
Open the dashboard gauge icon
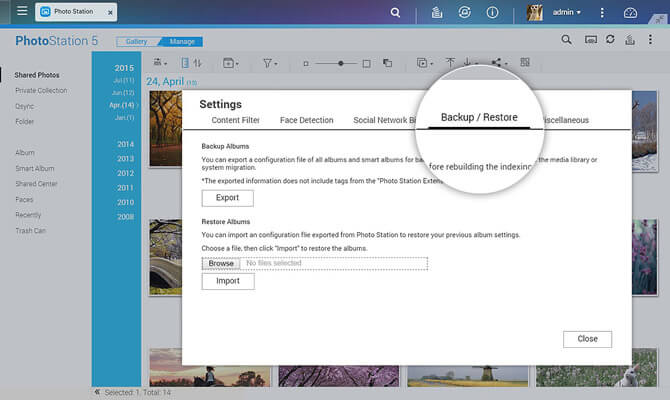click(630, 13)
